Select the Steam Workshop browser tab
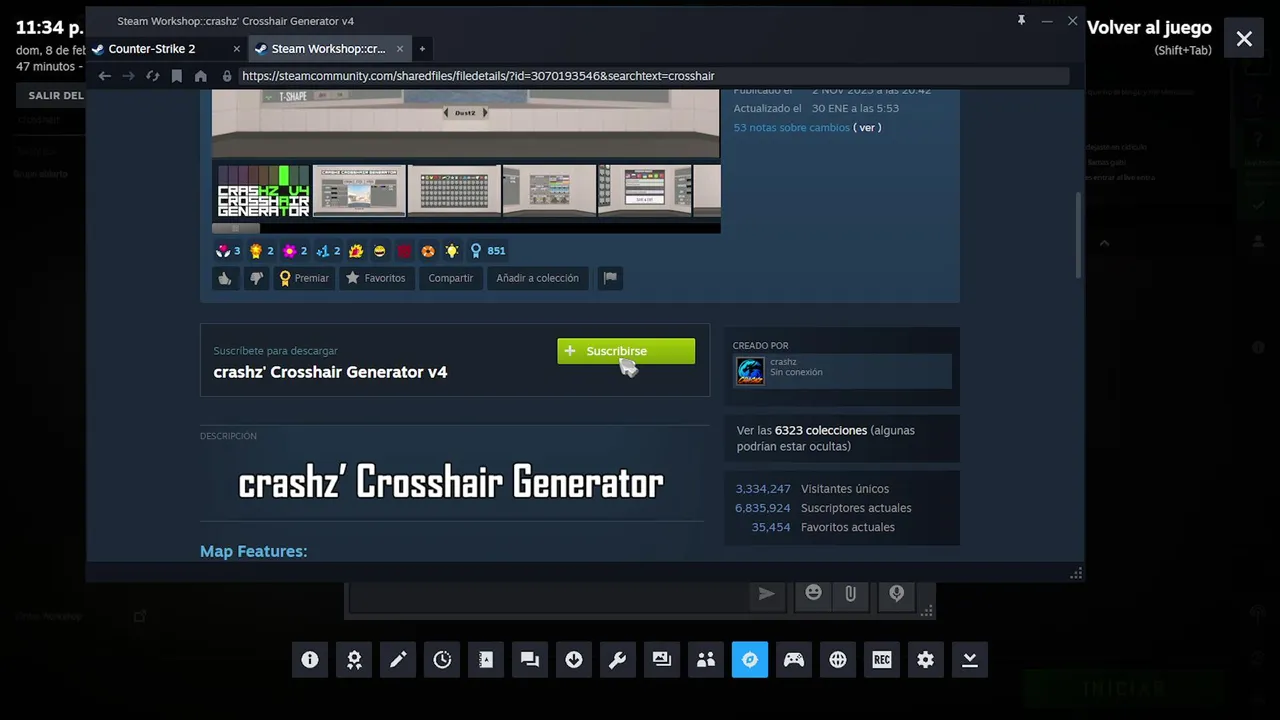The width and height of the screenshot is (1280, 720). [328, 49]
